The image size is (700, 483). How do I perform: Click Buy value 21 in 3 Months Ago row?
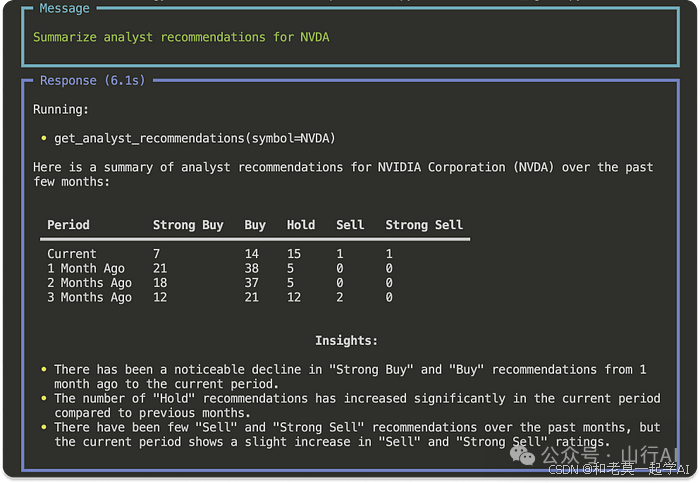click(251, 297)
